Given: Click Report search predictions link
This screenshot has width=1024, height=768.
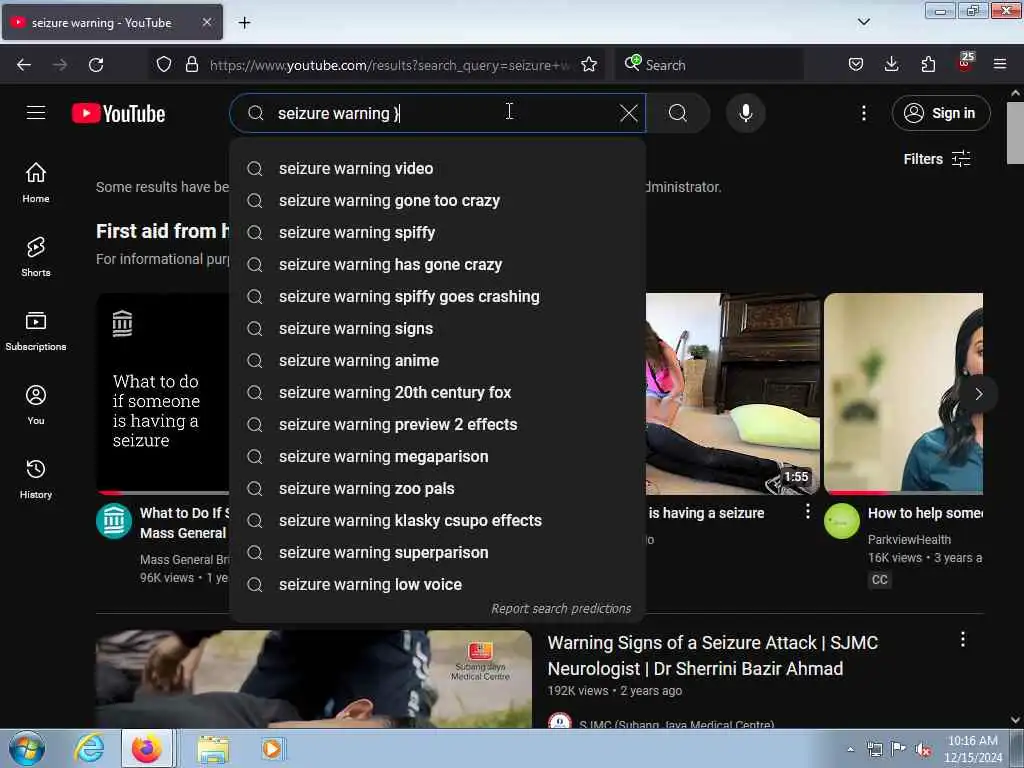Looking at the screenshot, I should (x=561, y=609).
